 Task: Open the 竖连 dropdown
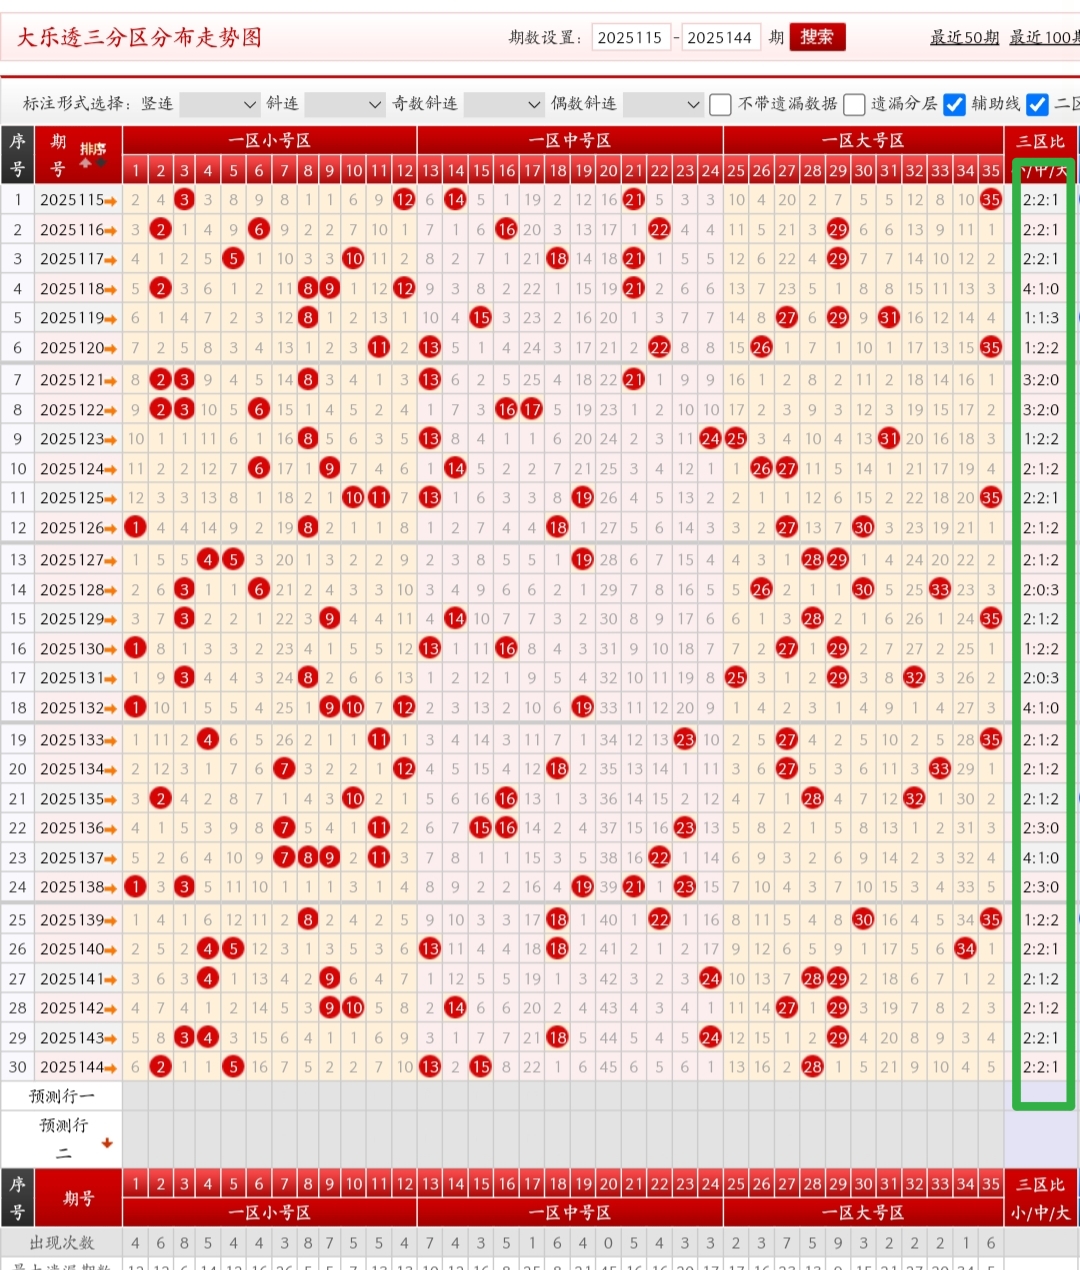(219, 104)
